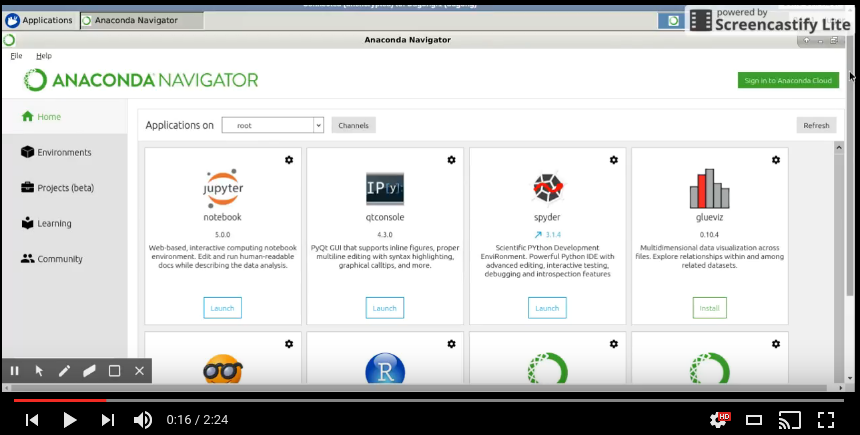The image size is (860, 435).
Task: Click the spyder 3.1.4 update arrow
Action: coord(538,235)
